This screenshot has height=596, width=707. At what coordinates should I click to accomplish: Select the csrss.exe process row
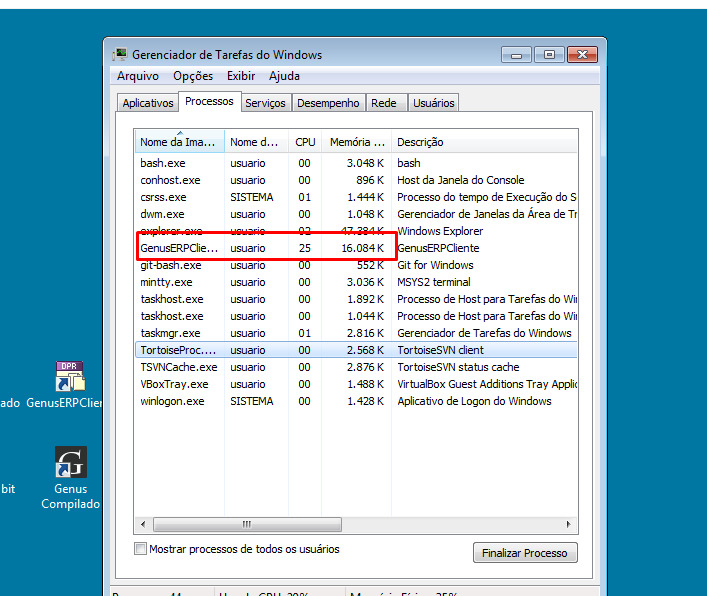(356, 197)
